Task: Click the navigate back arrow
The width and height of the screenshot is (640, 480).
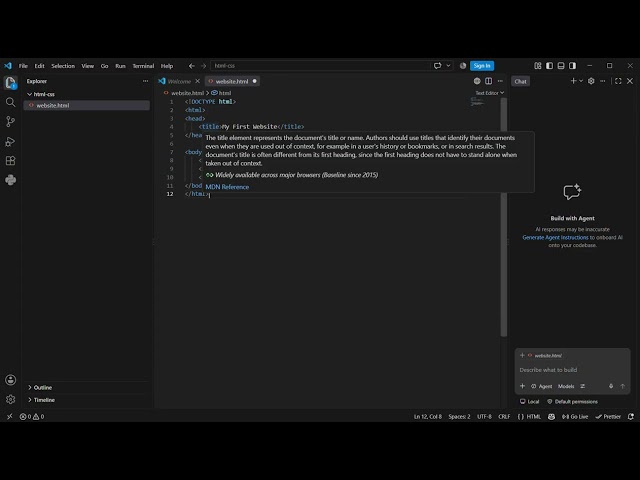Action: [191, 66]
